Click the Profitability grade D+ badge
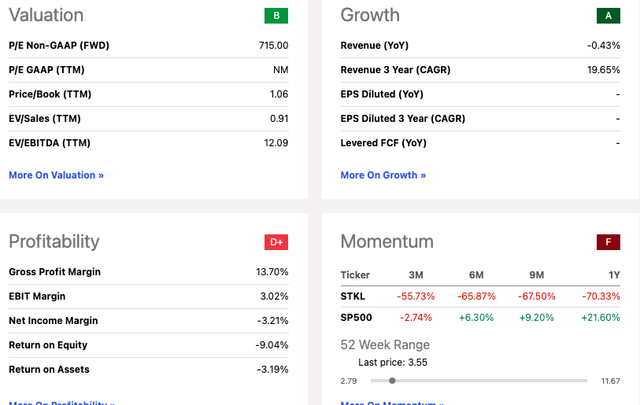 pyautogui.click(x=275, y=242)
